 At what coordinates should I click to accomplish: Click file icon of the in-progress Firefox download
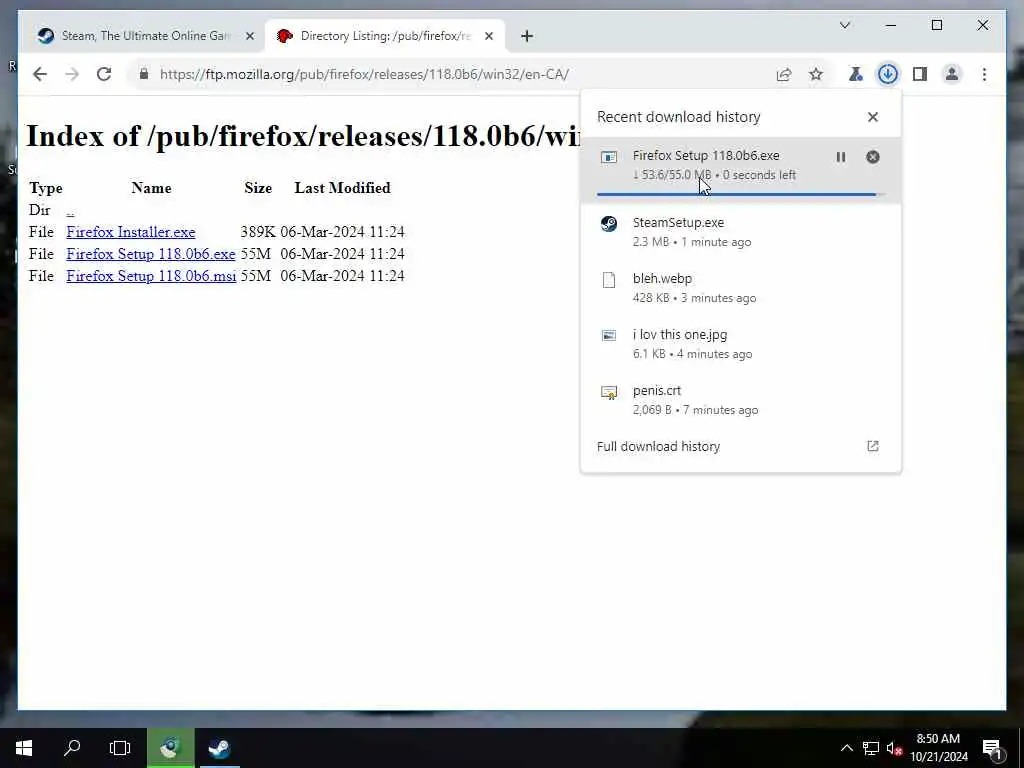pos(609,157)
